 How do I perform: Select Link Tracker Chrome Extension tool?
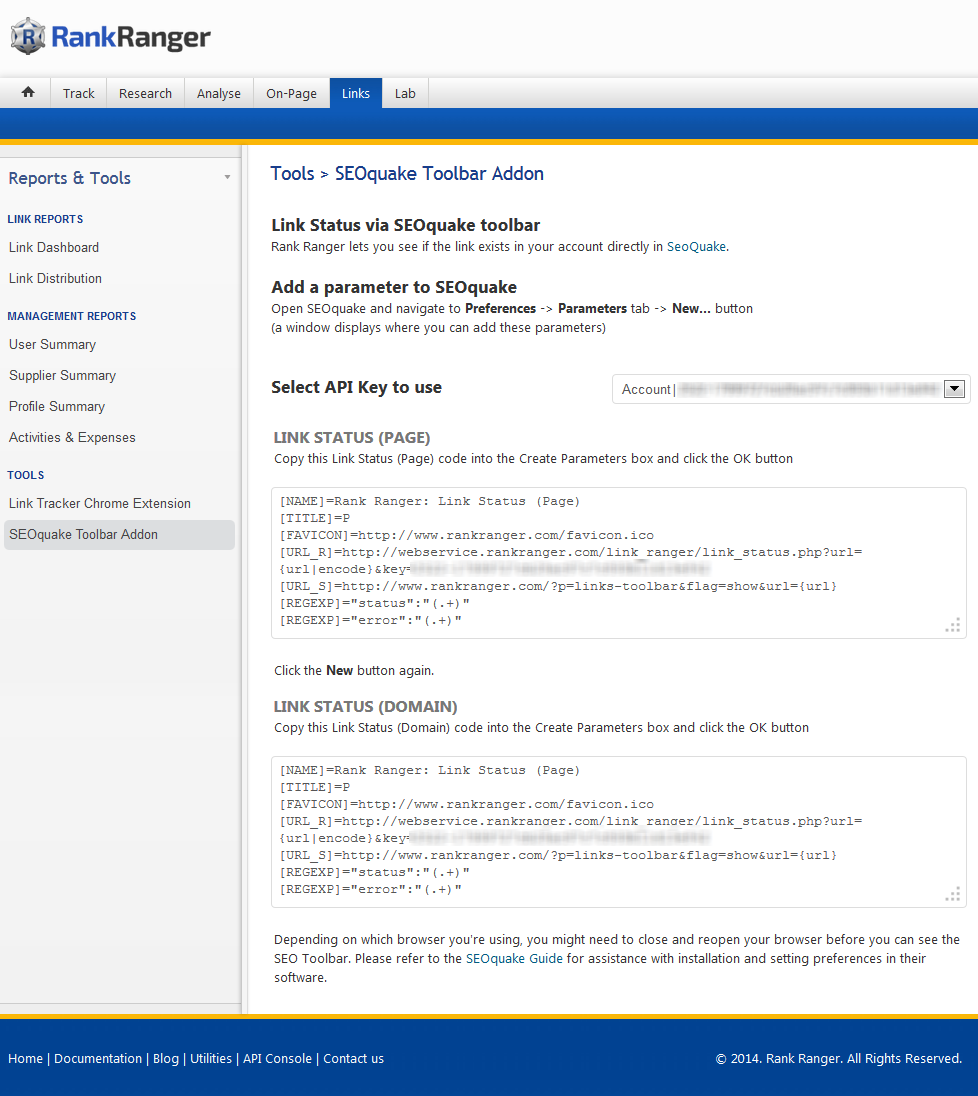99,503
